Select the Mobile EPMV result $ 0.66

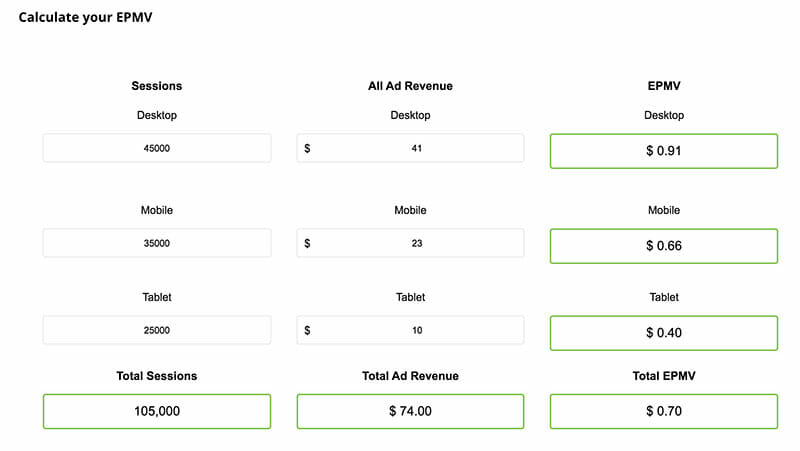663,246
